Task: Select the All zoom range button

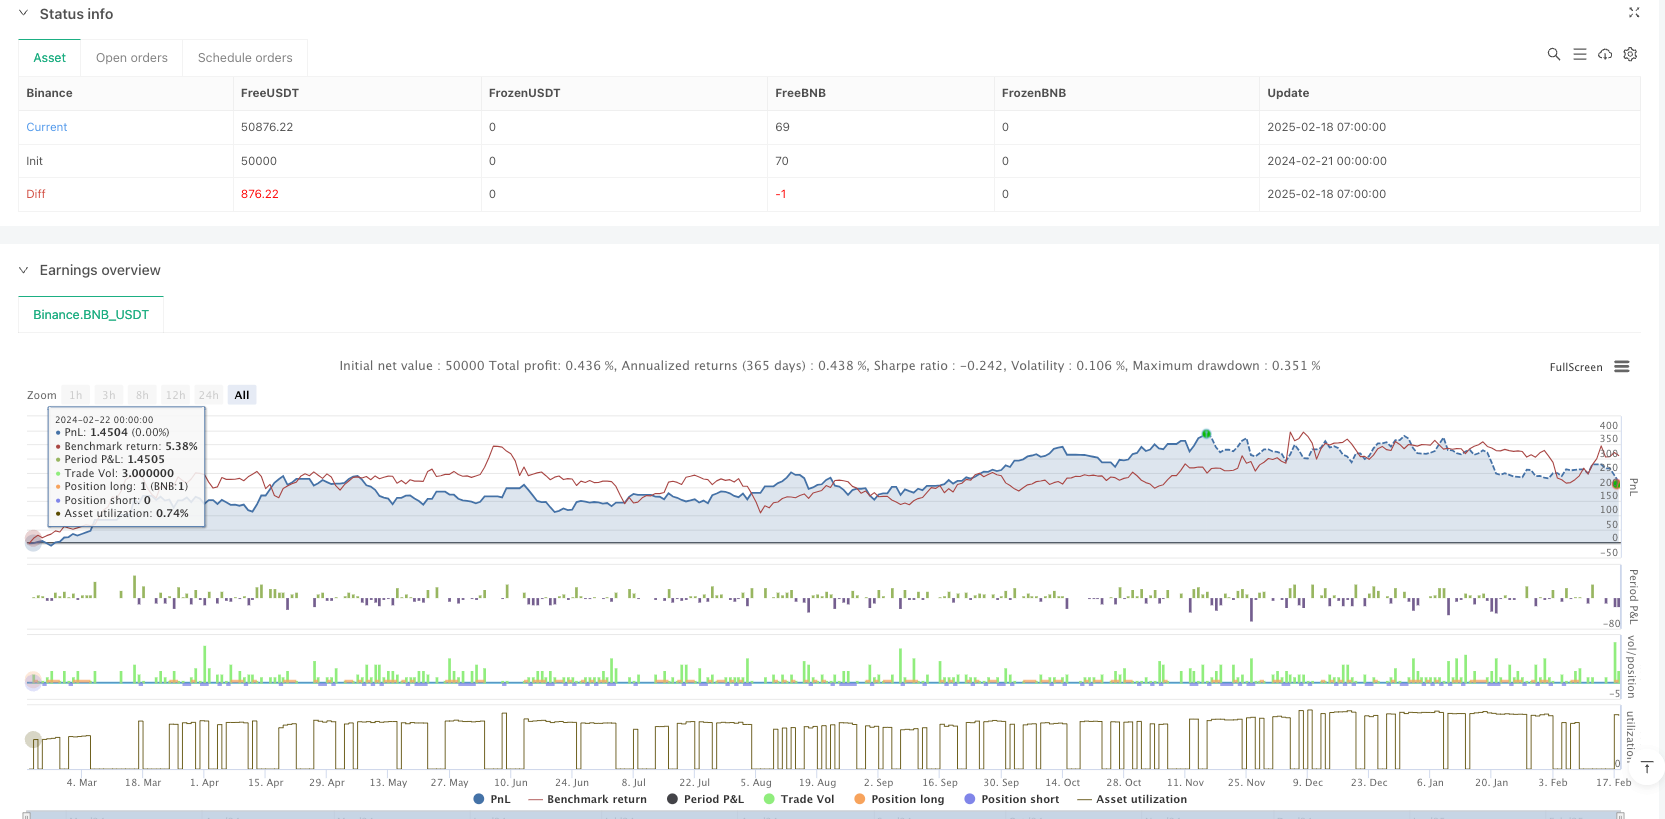Action: (x=242, y=395)
